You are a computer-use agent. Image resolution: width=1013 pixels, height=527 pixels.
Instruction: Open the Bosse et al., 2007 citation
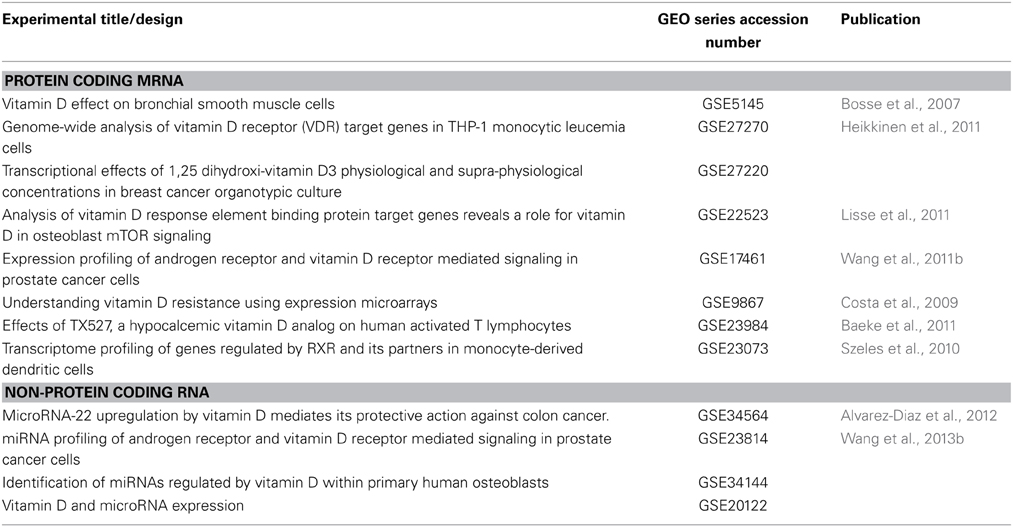tap(900, 104)
